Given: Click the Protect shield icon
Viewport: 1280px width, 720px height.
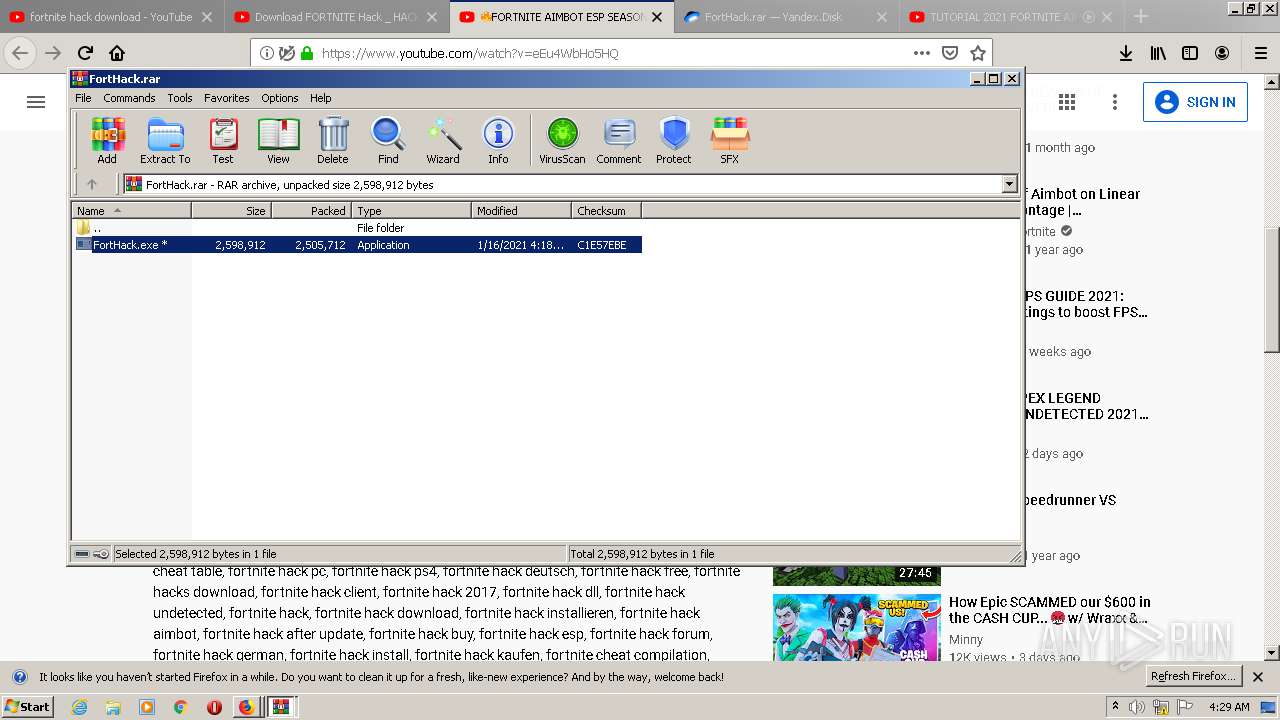Looking at the screenshot, I should [x=674, y=140].
